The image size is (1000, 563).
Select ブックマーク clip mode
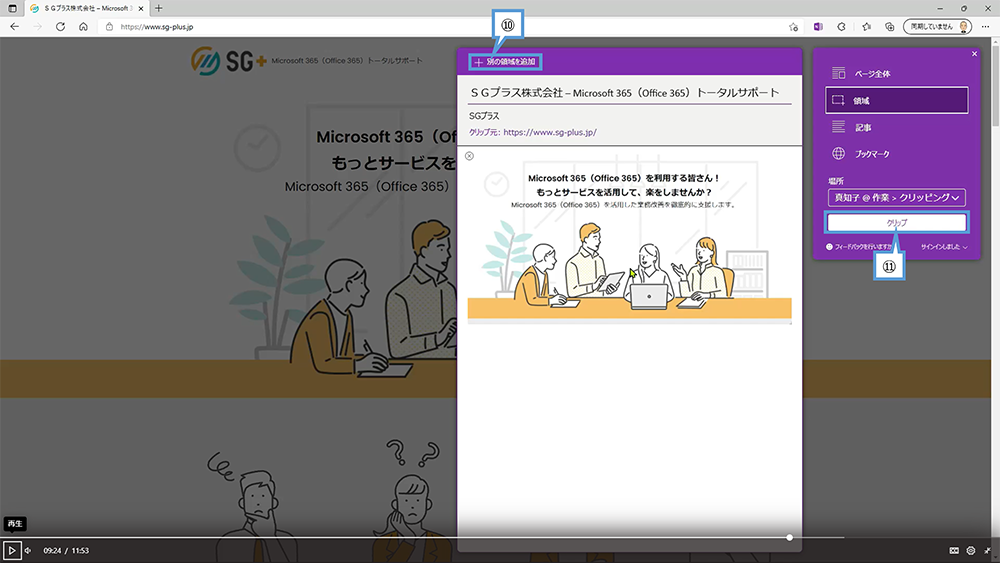897,154
